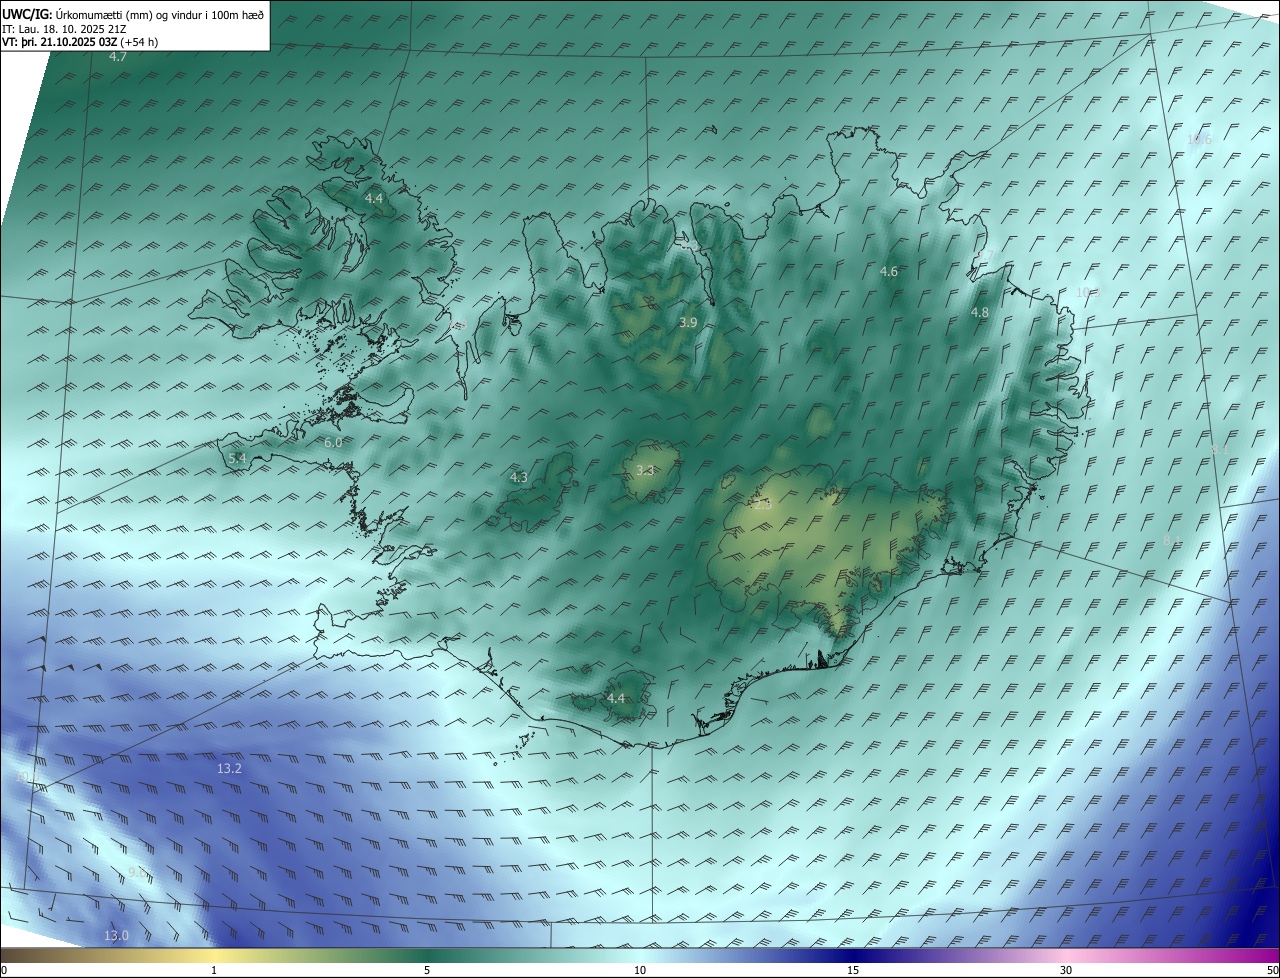Select the 5 tick label on colour scale
The height and width of the screenshot is (978, 1280).
427,970
